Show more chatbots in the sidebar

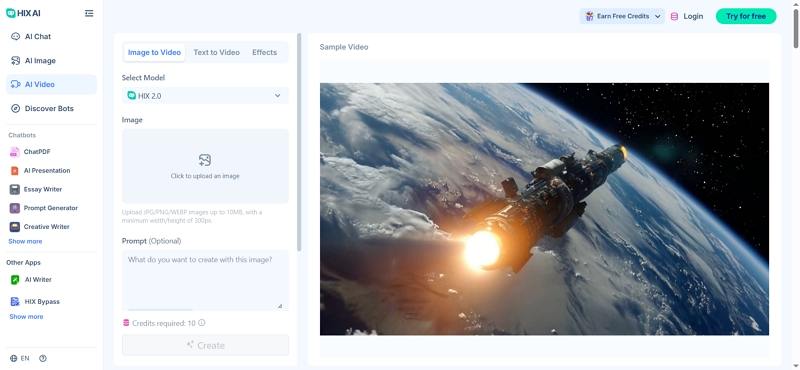pyautogui.click(x=26, y=241)
